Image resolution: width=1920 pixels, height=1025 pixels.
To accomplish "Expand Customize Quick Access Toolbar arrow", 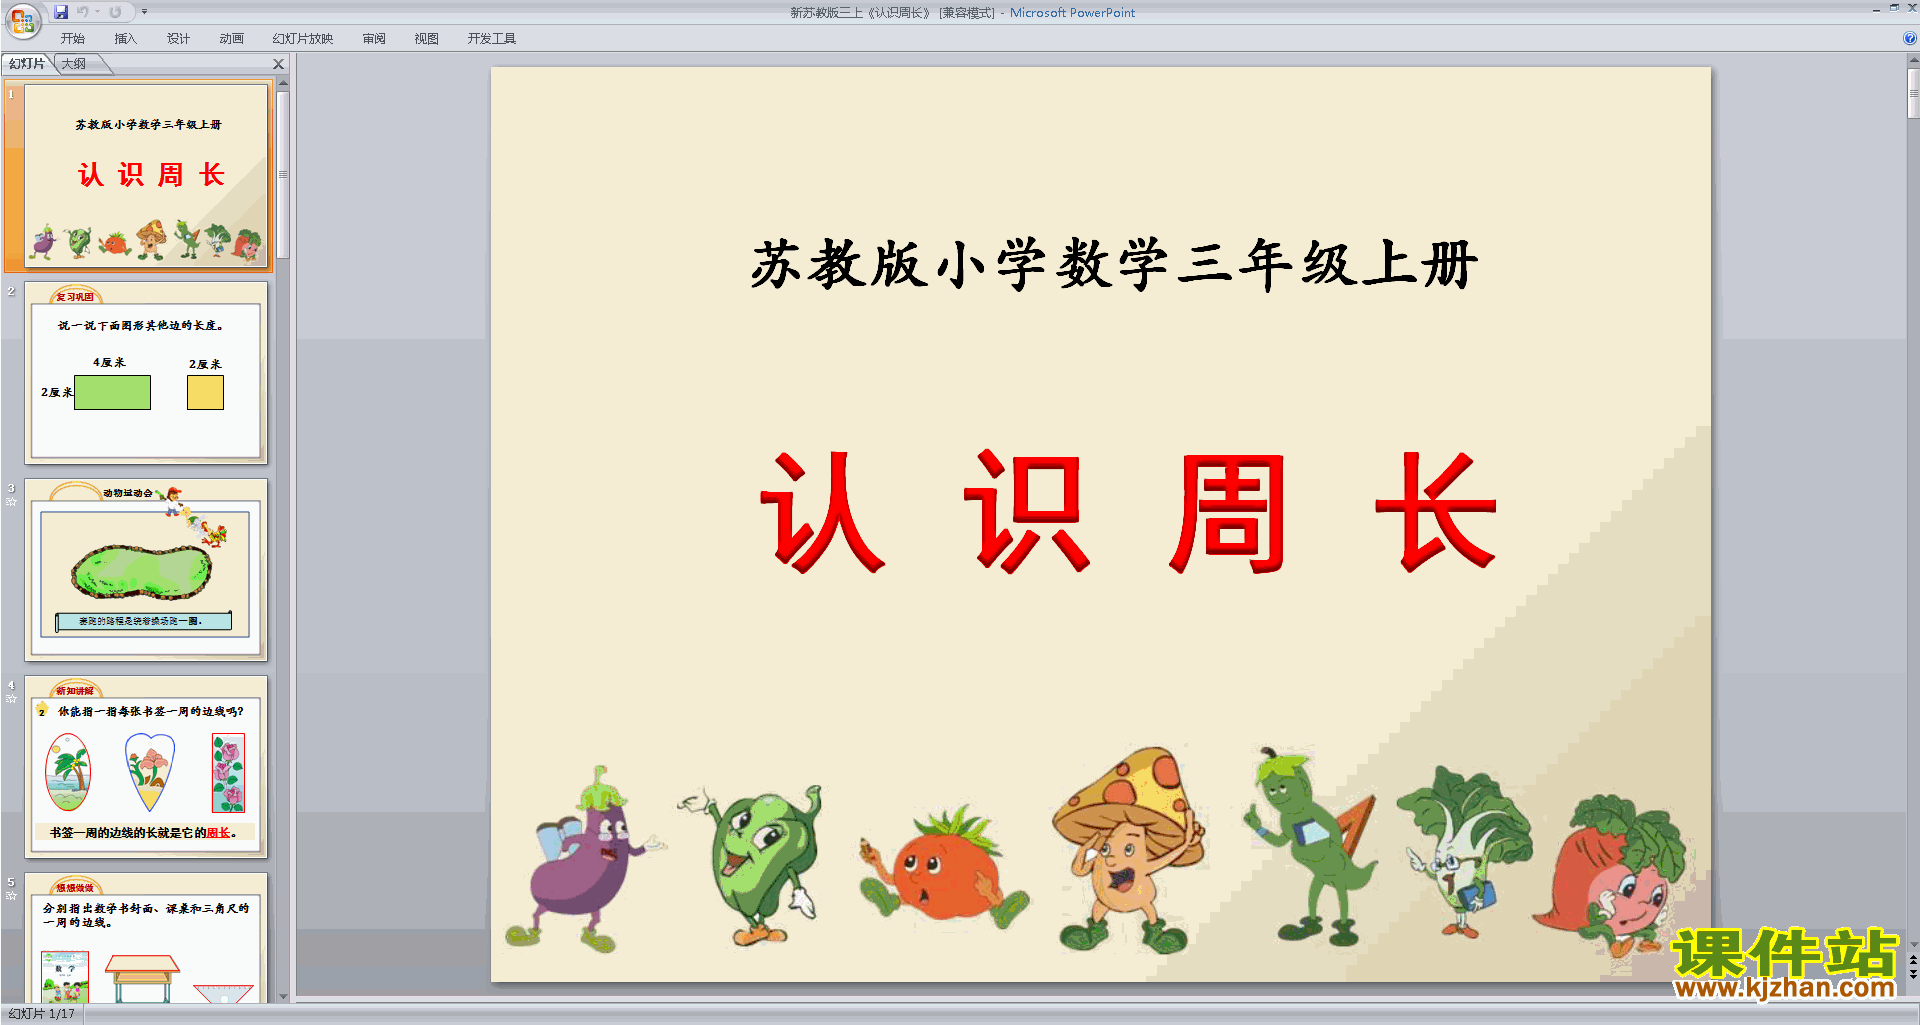I will (x=144, y=12).
